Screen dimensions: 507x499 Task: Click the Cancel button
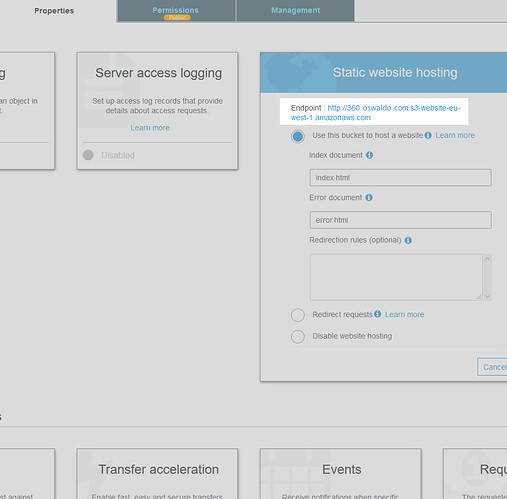pyautogui.click(x=493, y=367)
